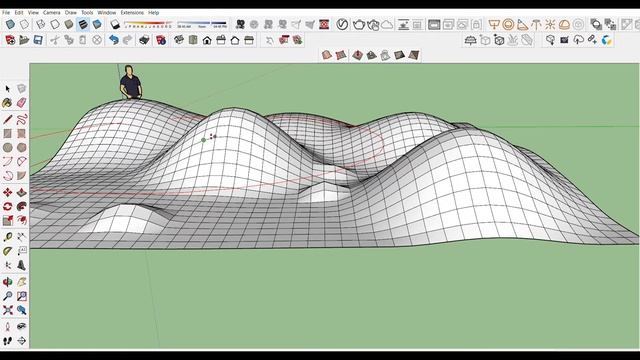The width and height of the screenshot is (640, 360).
Task: Select the Freehand tool
Action: pyautogui.click(x=22, y=119)
